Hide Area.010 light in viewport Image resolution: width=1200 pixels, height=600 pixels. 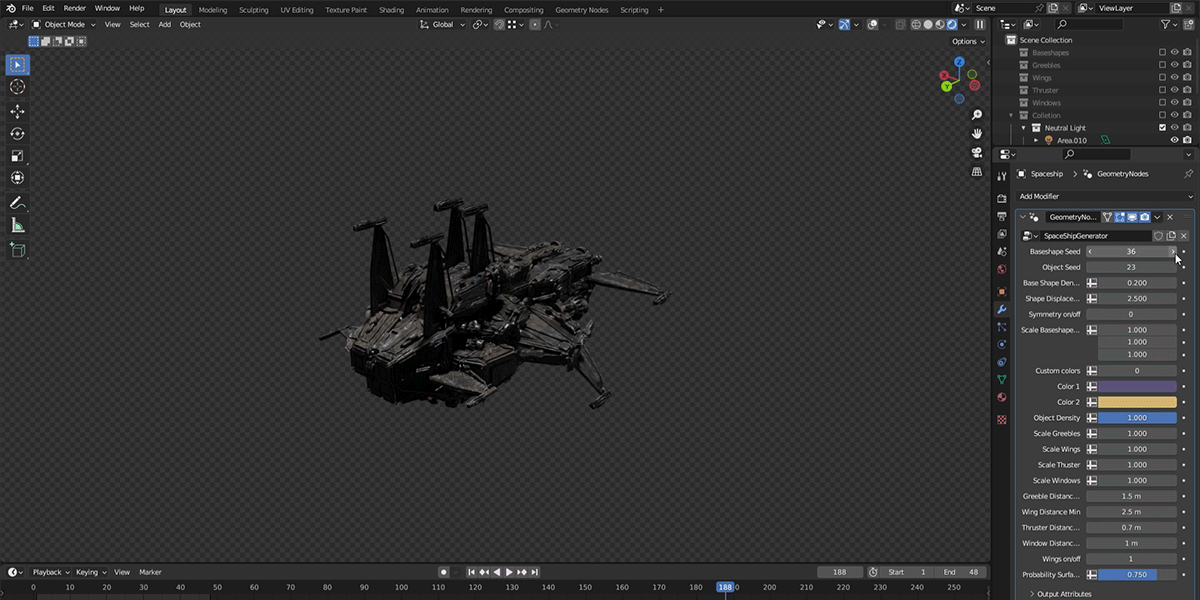[x=1174, y=140]
